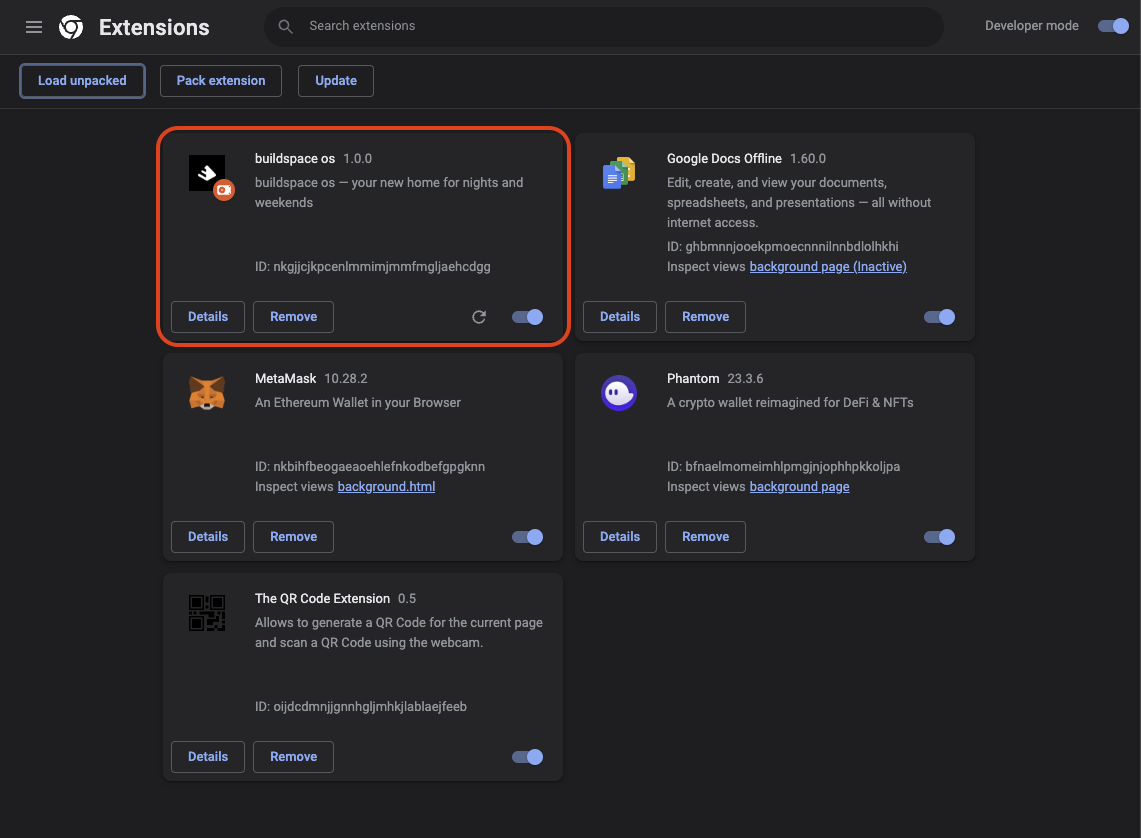Screen dimensions: 1141x838
Task: Click the Pack extension button
Action: (221, 81)
